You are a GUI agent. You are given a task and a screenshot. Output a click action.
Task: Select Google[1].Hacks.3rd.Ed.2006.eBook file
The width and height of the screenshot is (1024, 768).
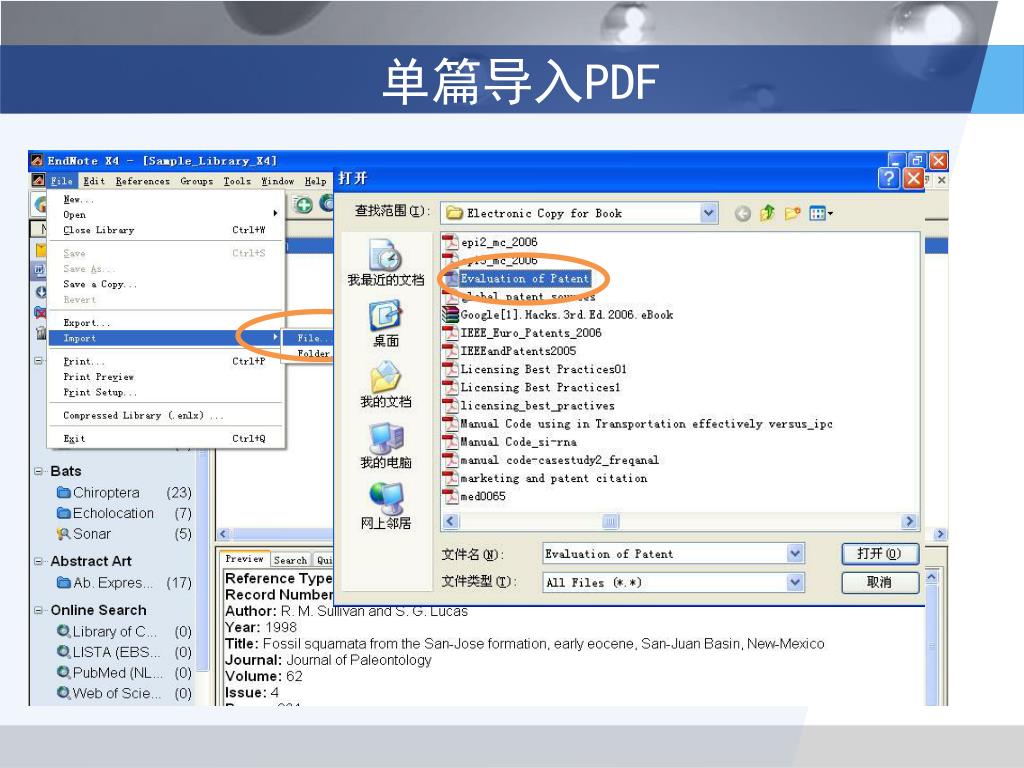558,315
